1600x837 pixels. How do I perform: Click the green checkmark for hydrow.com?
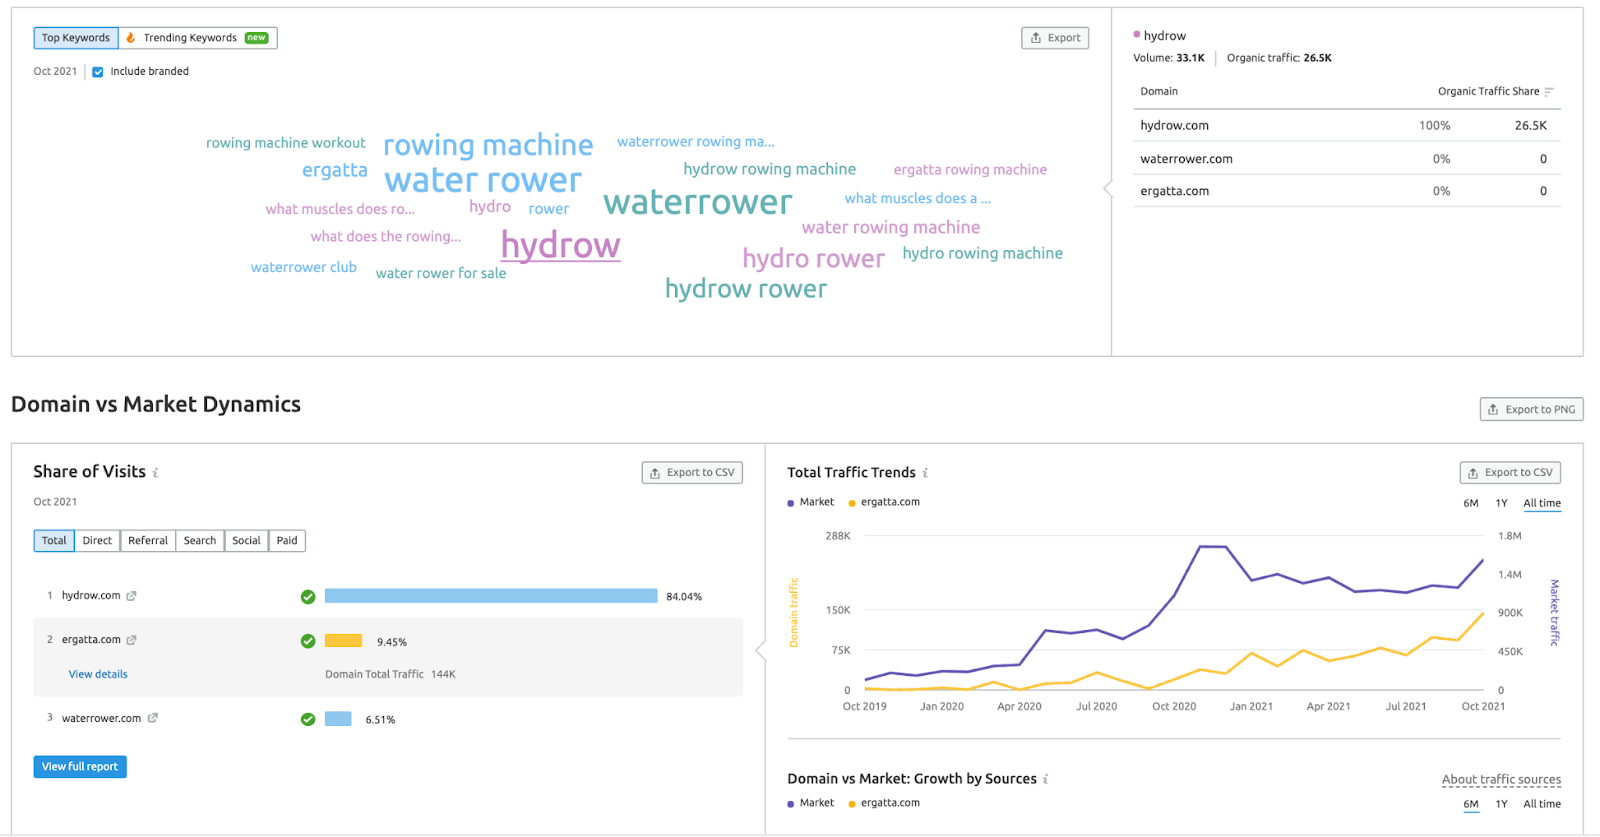pyautogui.click(x=308, y=597)
